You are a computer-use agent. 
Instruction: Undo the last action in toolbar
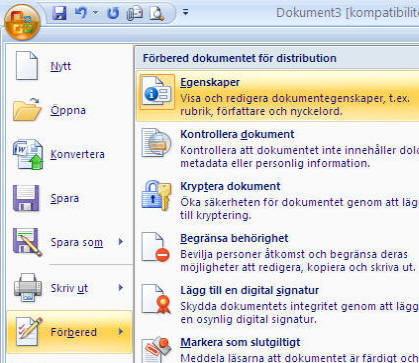81,13
